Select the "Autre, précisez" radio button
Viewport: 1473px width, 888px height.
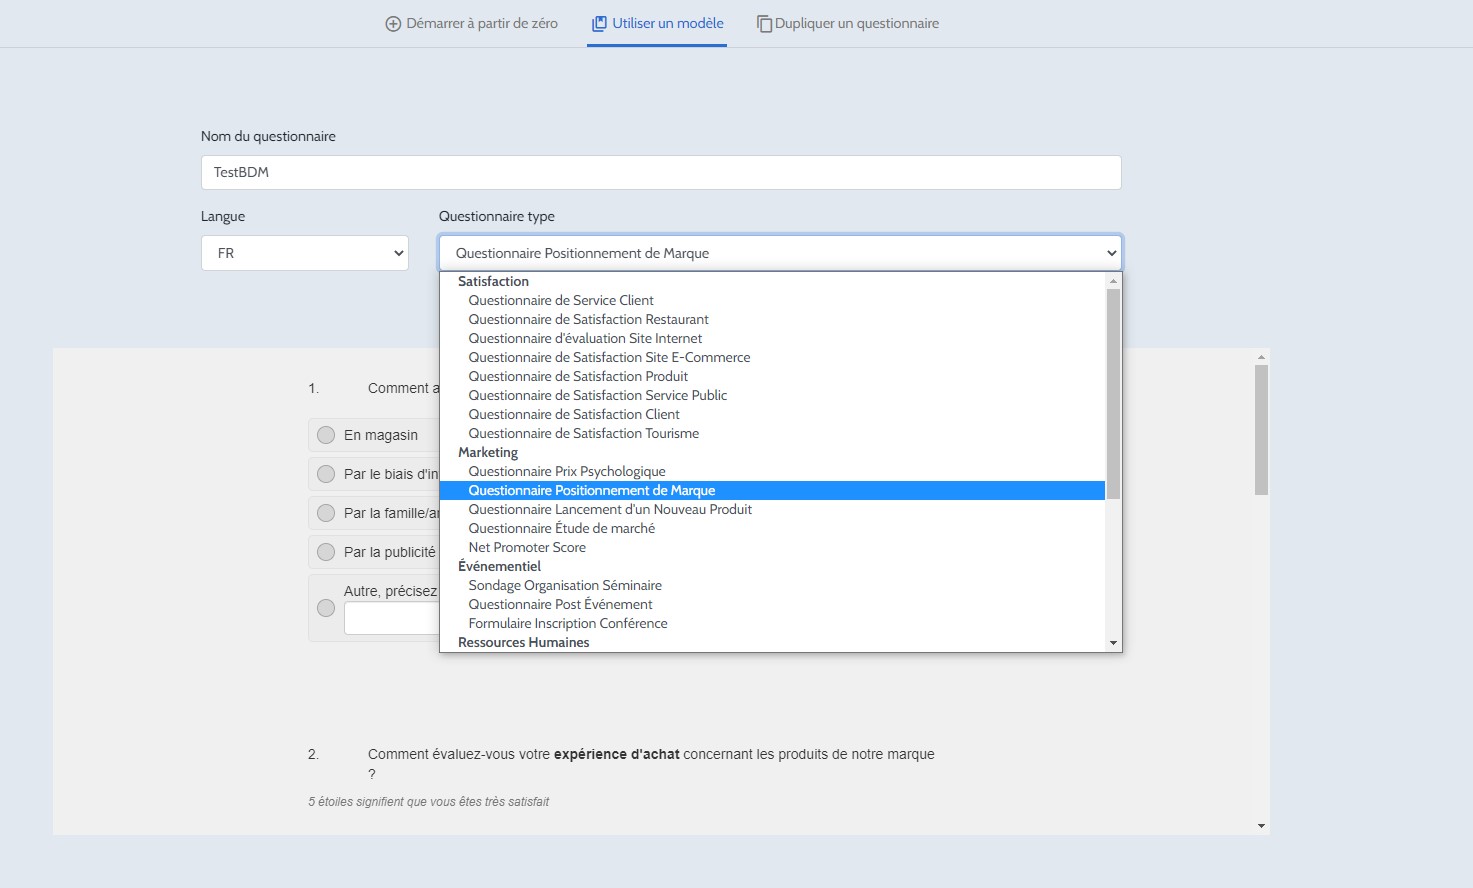pyautogui.click(x=325, y=607)
